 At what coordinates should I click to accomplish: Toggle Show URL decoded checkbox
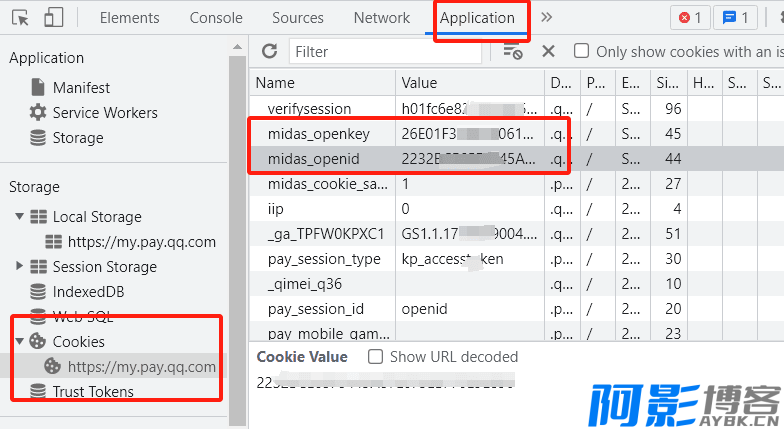click(x=375, y=356)
